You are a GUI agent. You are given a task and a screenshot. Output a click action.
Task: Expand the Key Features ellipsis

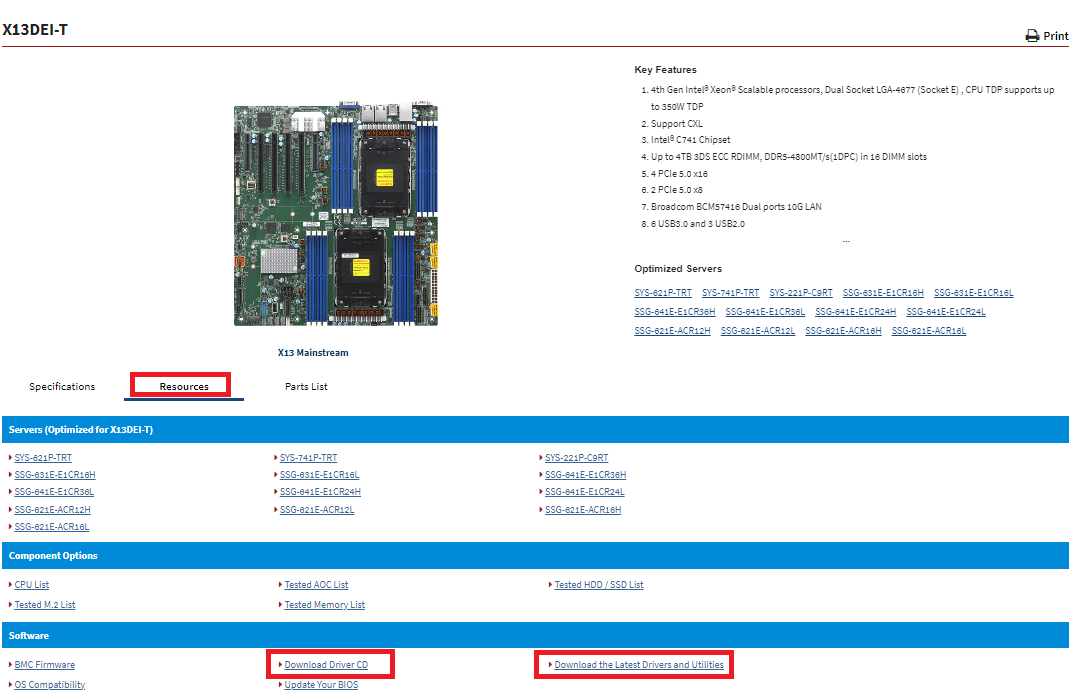[x=846, y=241]
